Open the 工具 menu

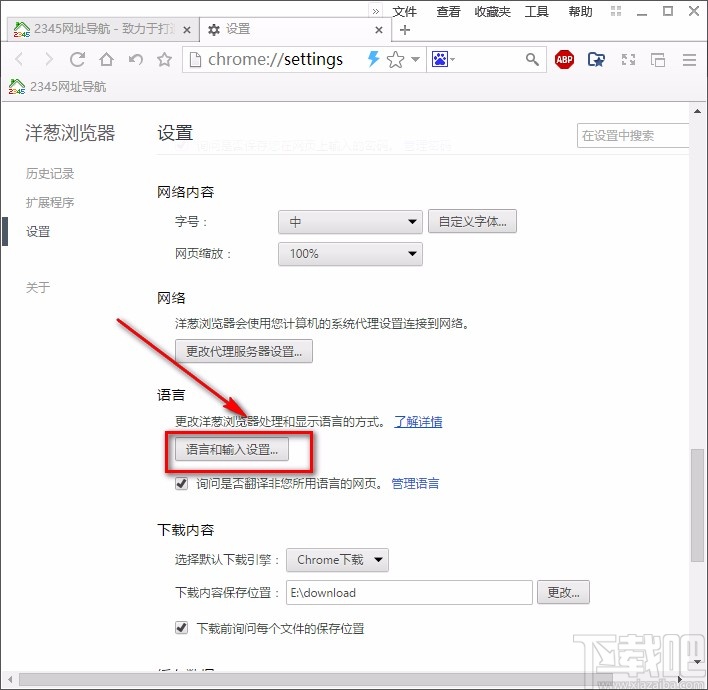pos(536,11)
